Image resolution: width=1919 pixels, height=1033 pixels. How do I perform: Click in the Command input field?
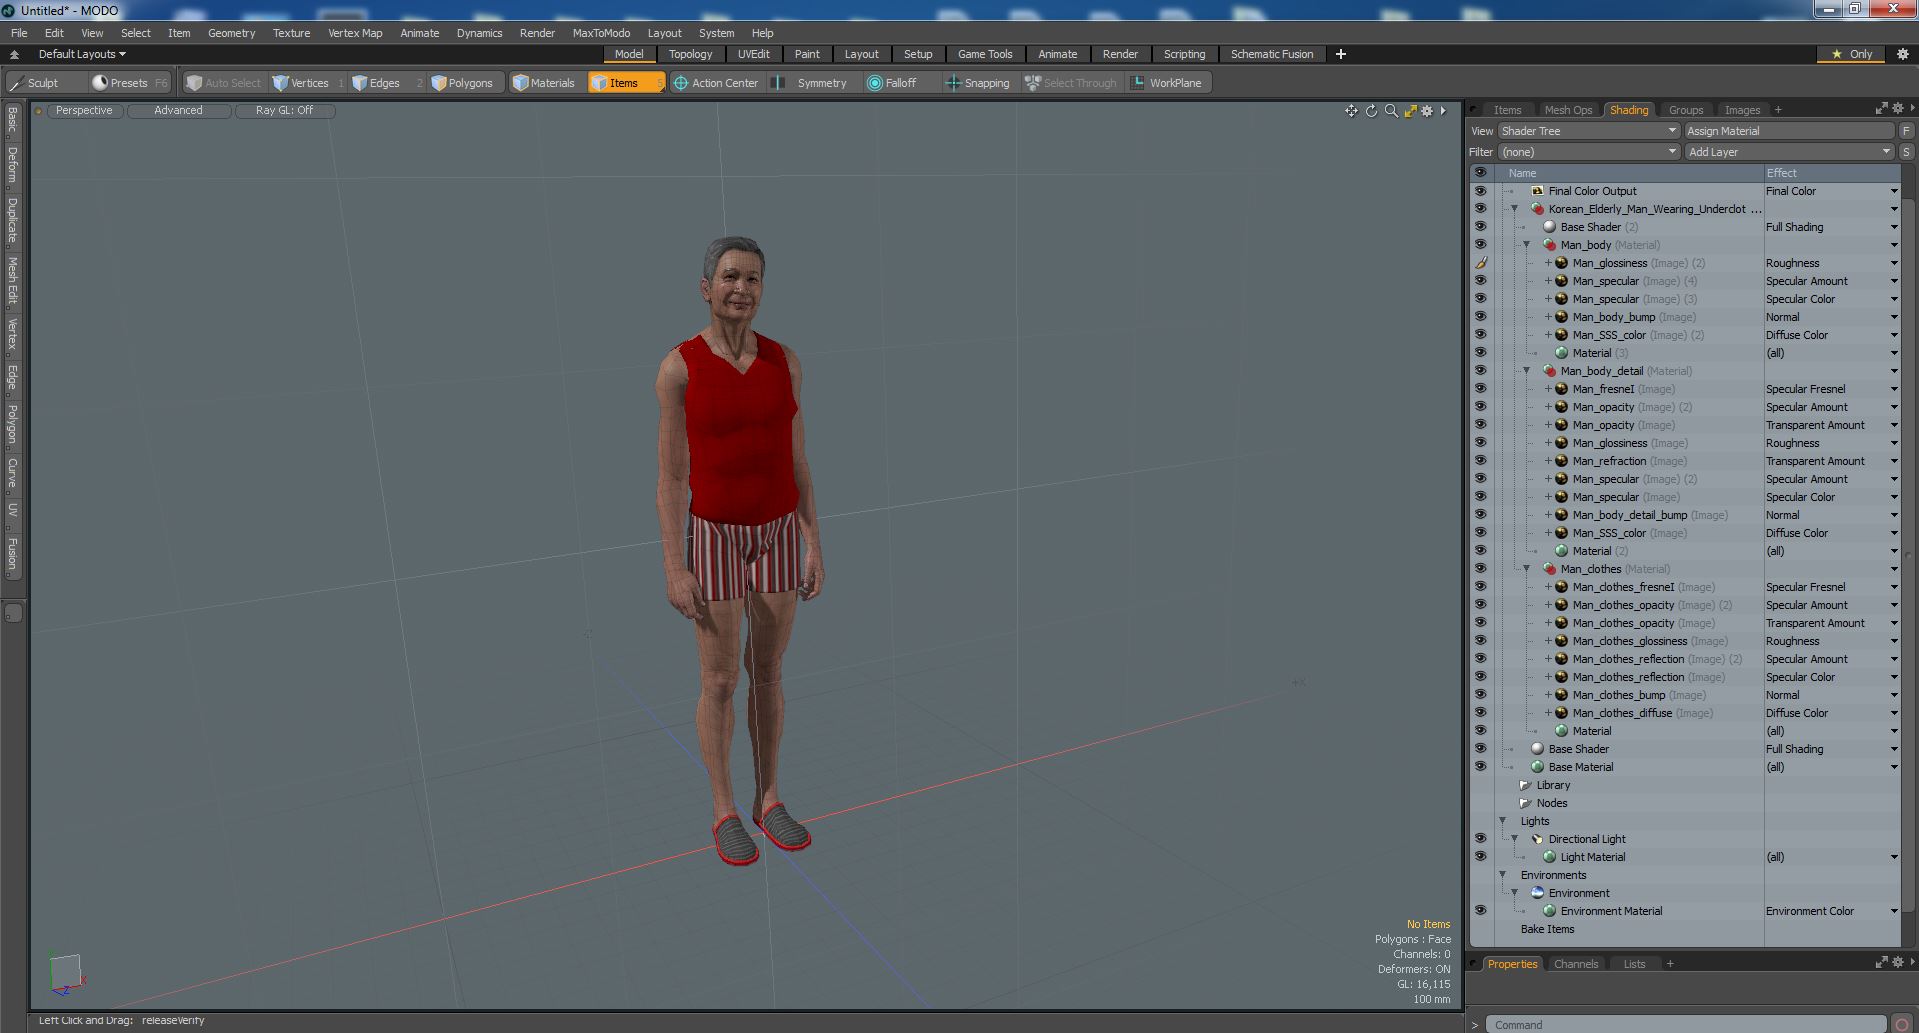click(x=1686, y=1024)
